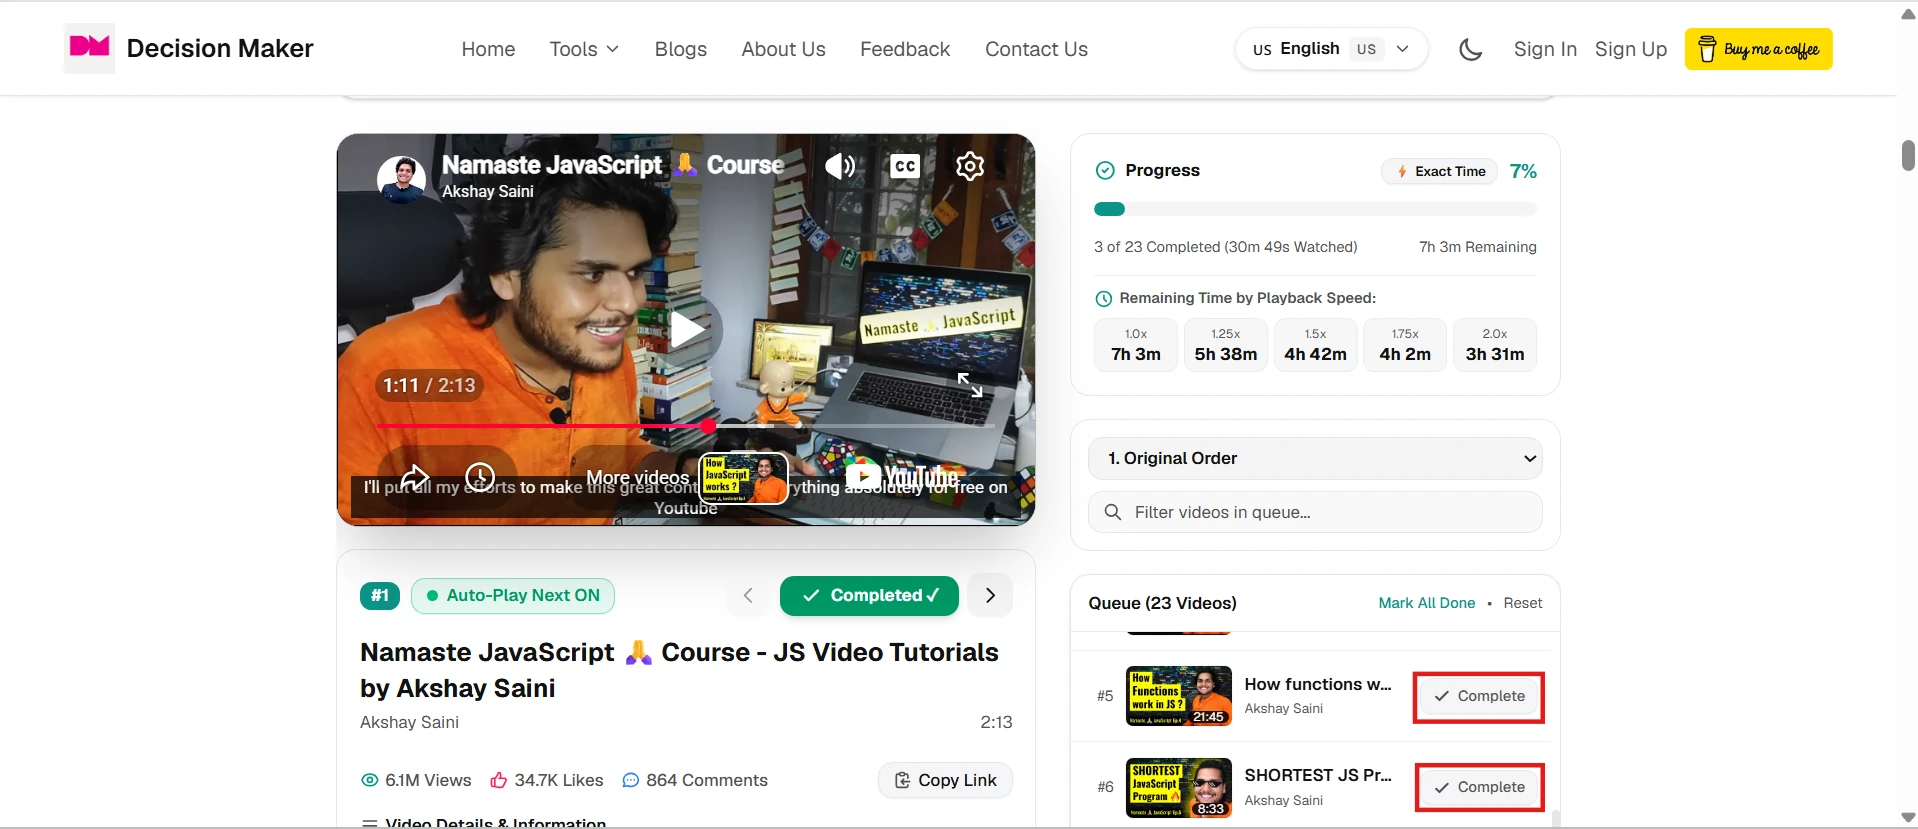Click the YouTube logo on video
The width and height of the screenshot is (1918, 829).
pyautogui.click(x=903, y=476)
